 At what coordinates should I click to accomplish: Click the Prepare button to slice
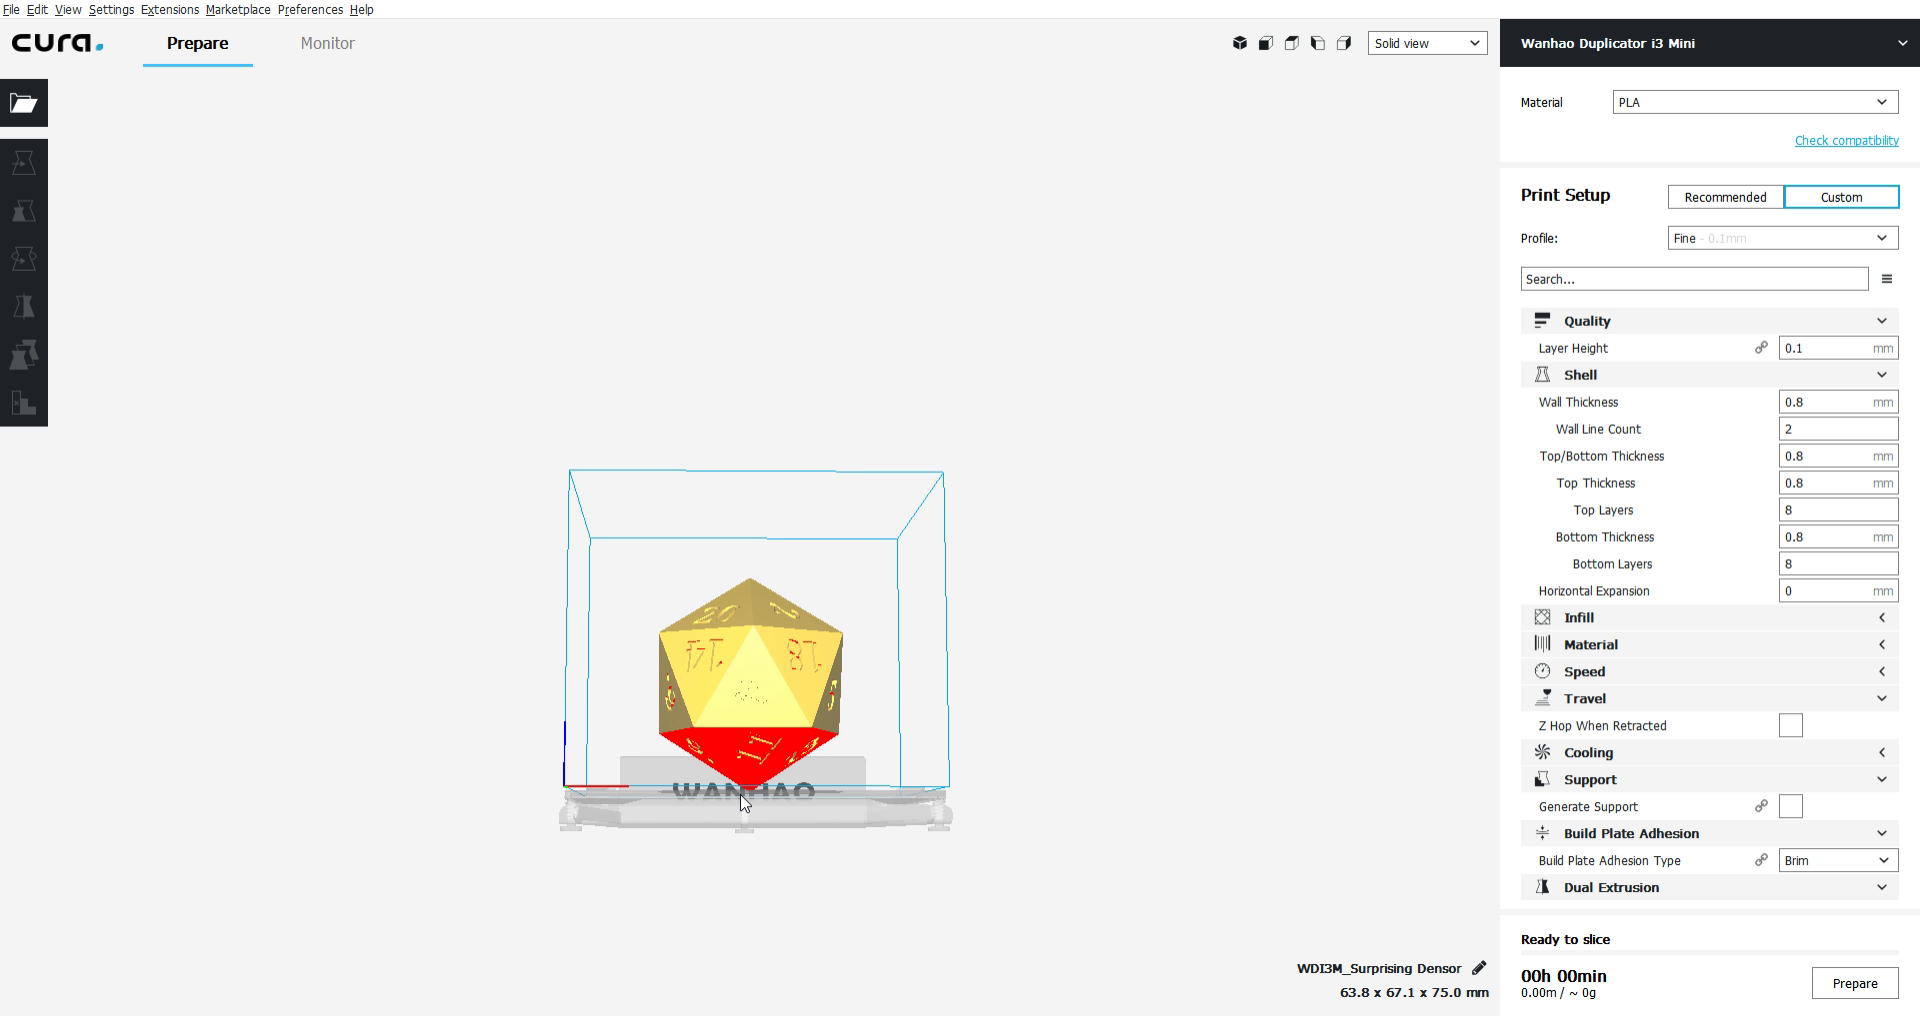tap(1855, 983)
